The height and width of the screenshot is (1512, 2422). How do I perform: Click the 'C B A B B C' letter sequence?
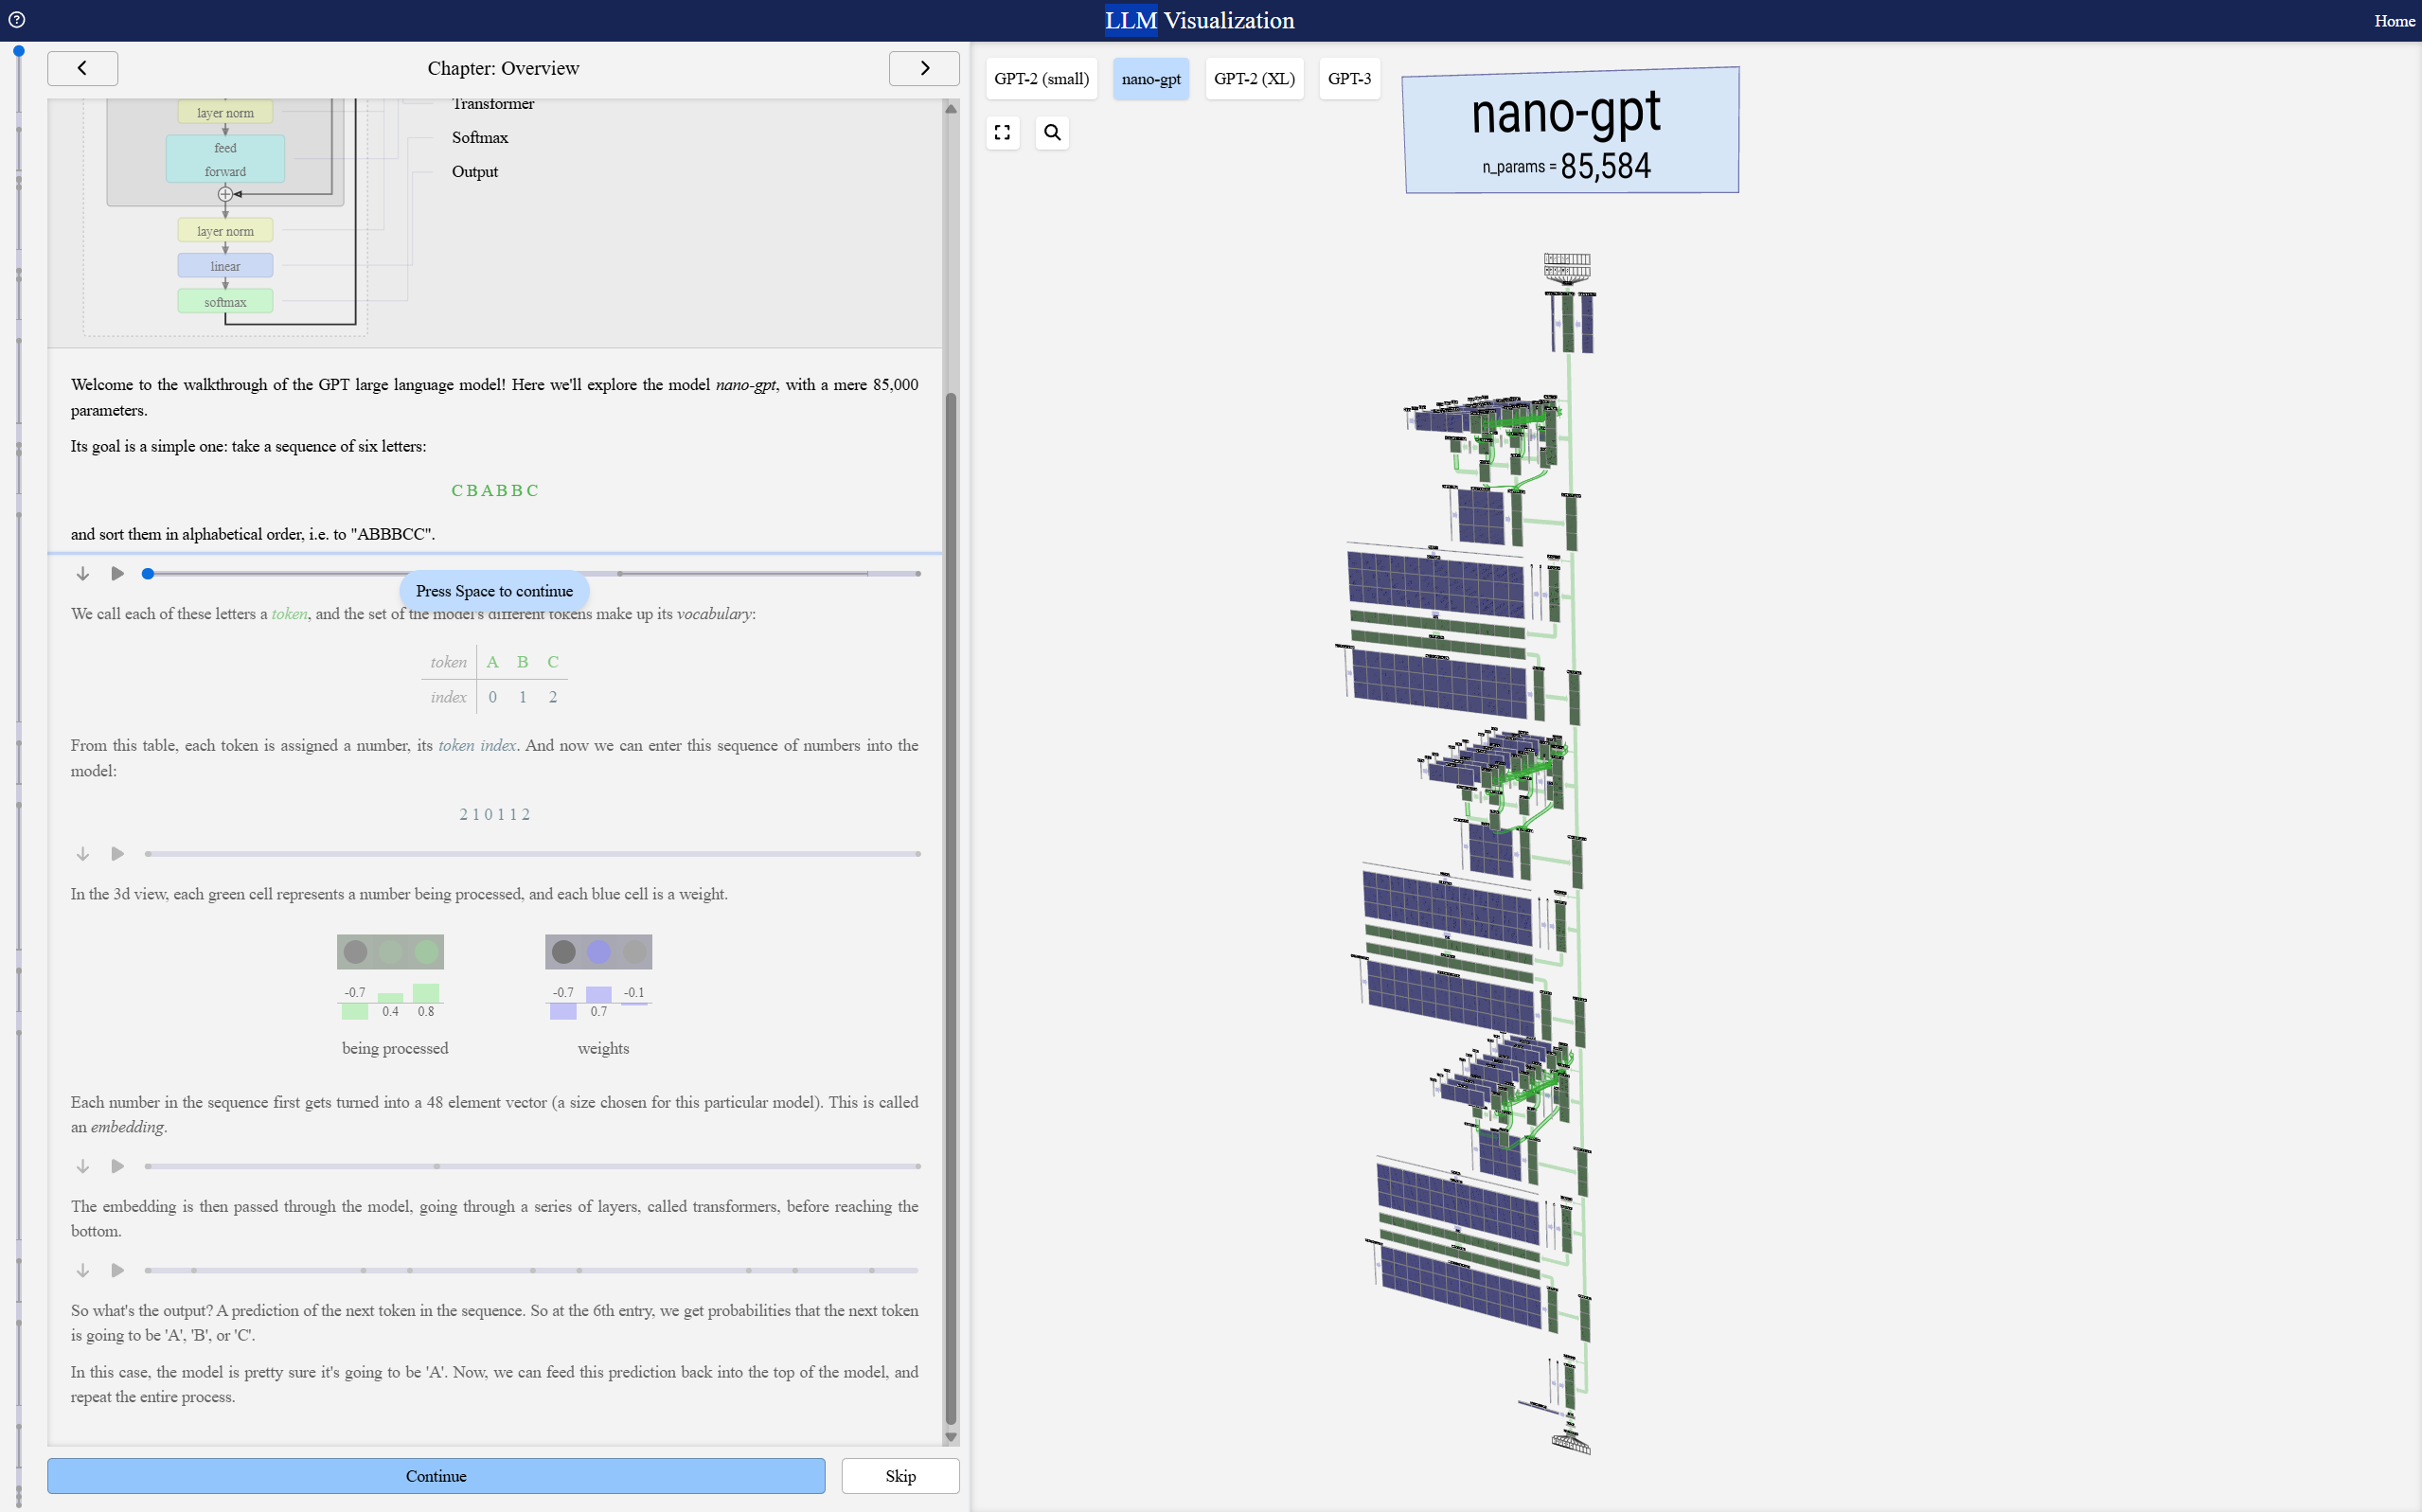tap(495, 491)
